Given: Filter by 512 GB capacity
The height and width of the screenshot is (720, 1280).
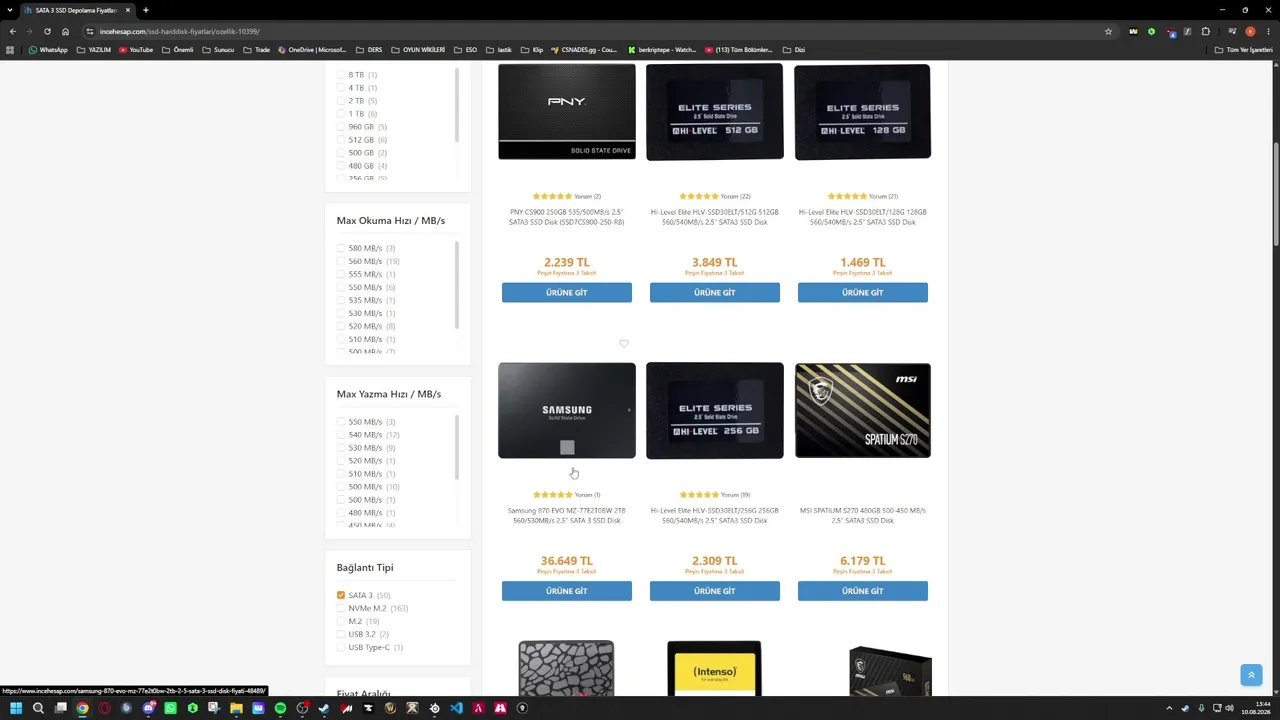Looking at the screenshot, I should pyautogui.click(x=341, y=140).
